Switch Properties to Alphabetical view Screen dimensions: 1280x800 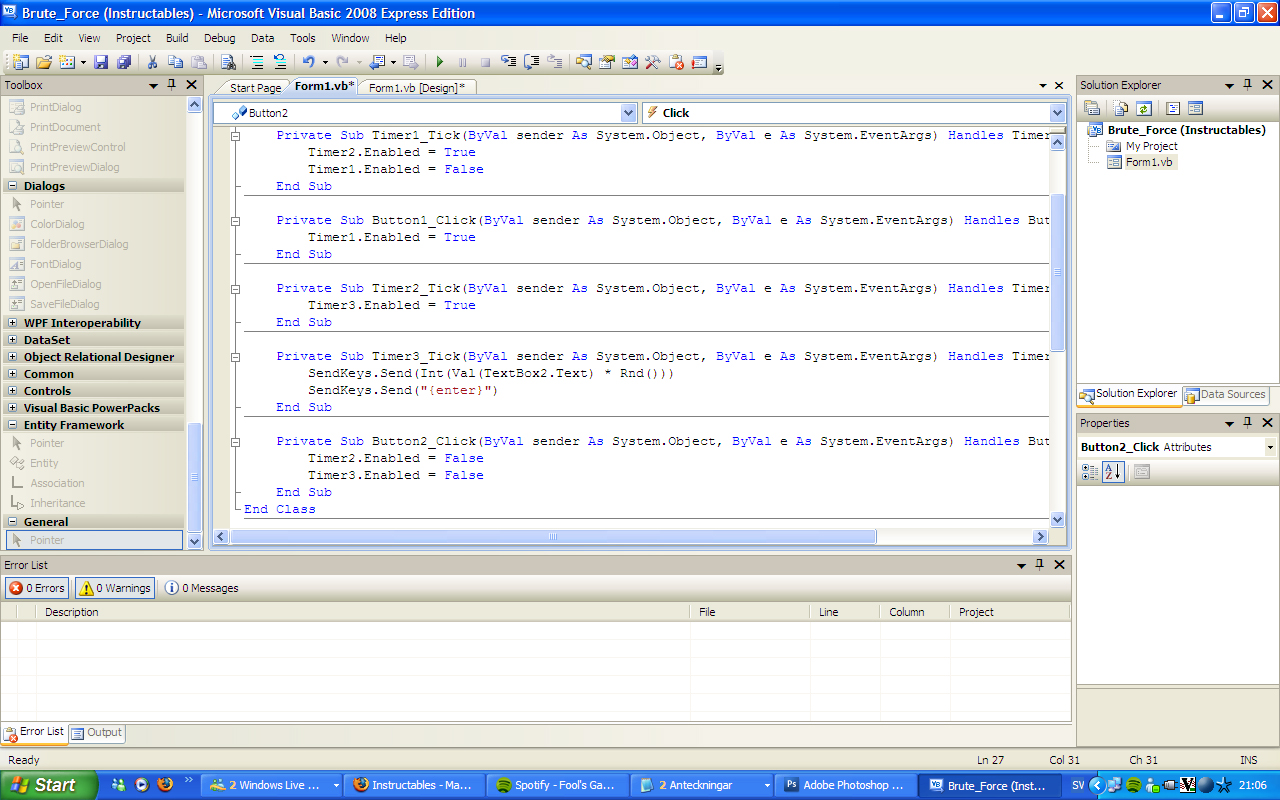point(1113,472)
